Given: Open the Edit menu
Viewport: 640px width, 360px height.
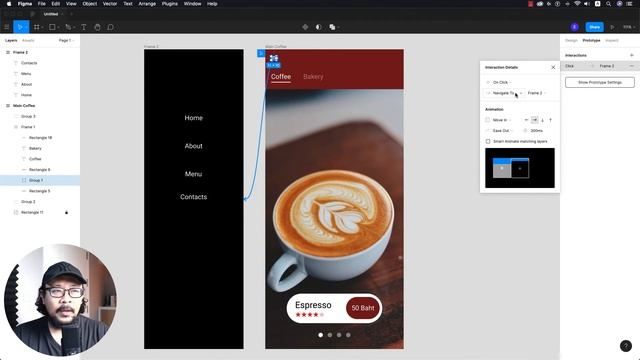Looking at the screenshot, I should point(56,4).
